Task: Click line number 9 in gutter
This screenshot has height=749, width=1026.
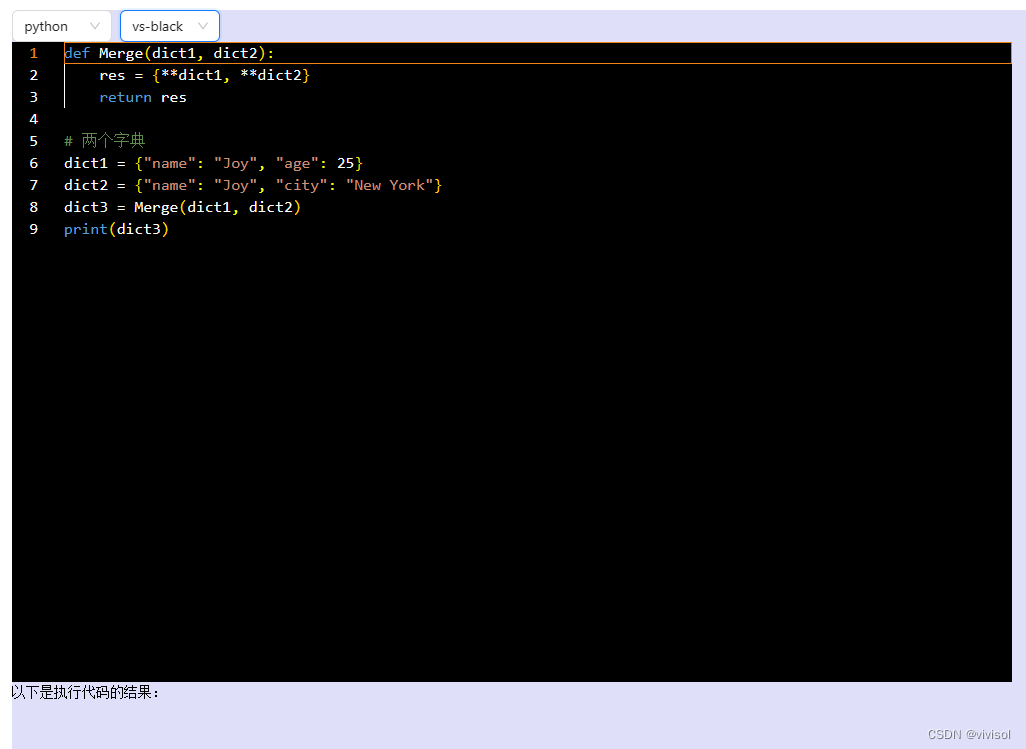Action: point(33,229)
